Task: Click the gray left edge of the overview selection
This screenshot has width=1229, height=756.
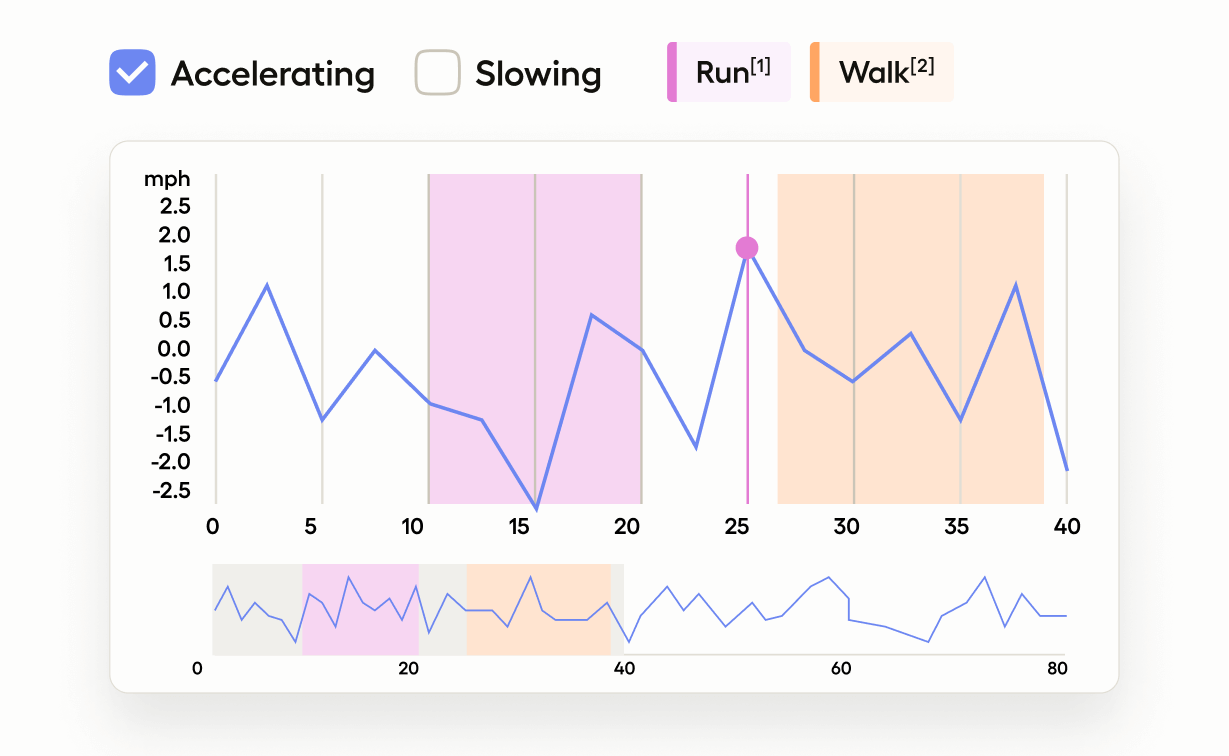Action: pyautogui.click(x=214, y=610)
